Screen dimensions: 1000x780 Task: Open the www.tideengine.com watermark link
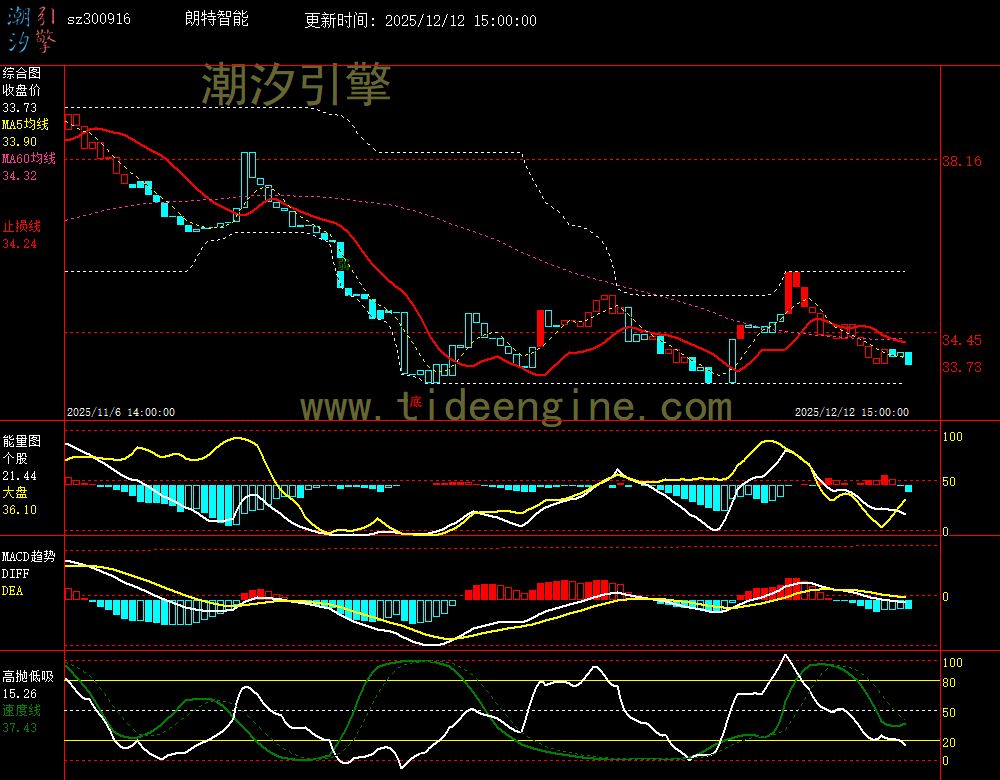click(516, 407)
